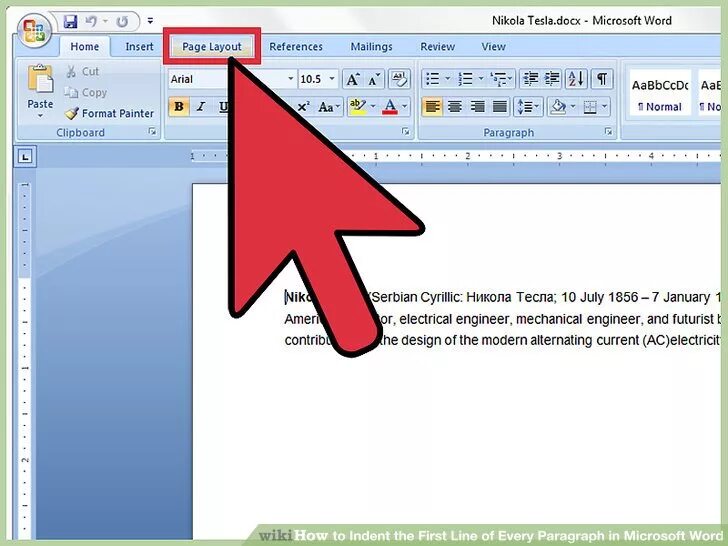The image size is (728, 546).
Task: Clear formatting with the eraser icon
Action: [x=399, y=79]
